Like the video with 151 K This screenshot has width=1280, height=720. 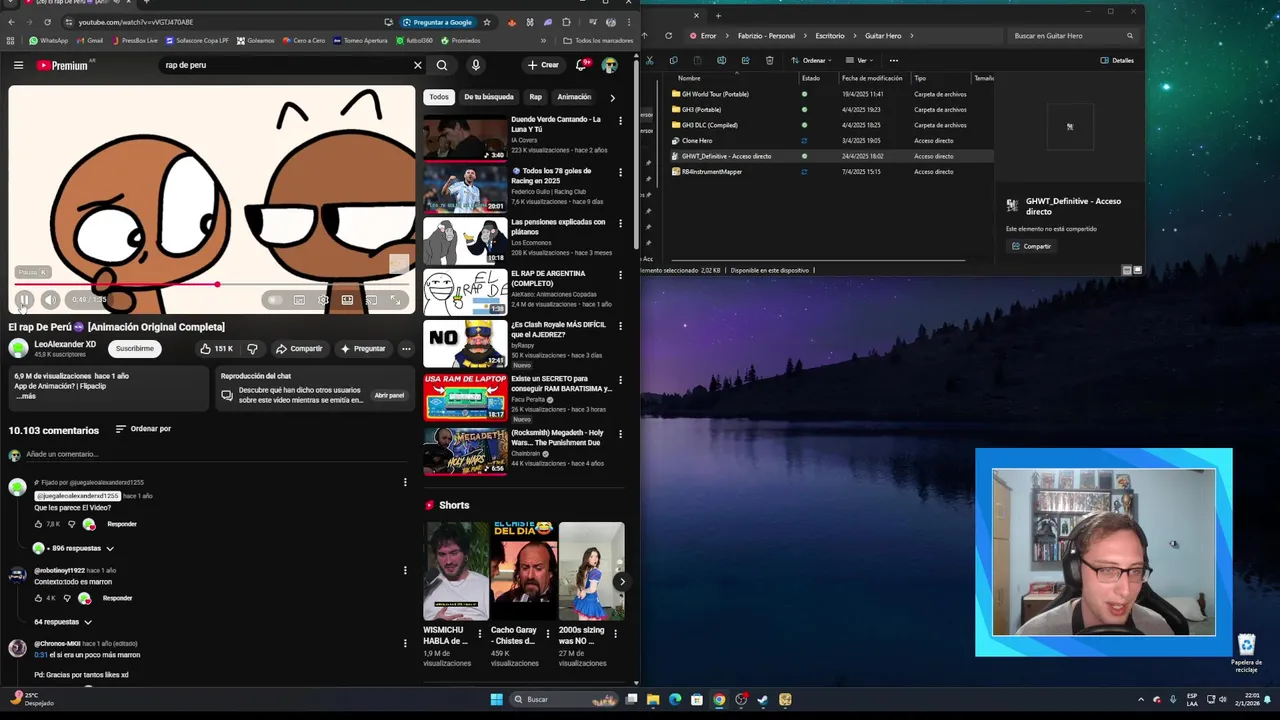pyautogui.click(x=215, y=349)
